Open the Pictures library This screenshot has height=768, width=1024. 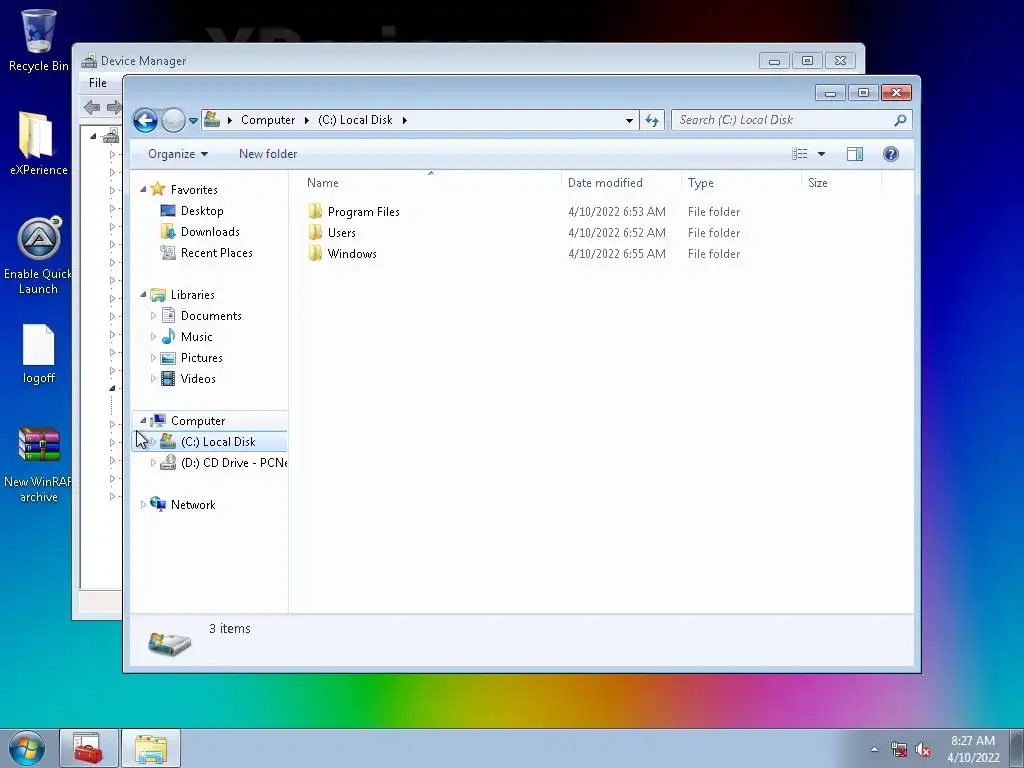202,358
